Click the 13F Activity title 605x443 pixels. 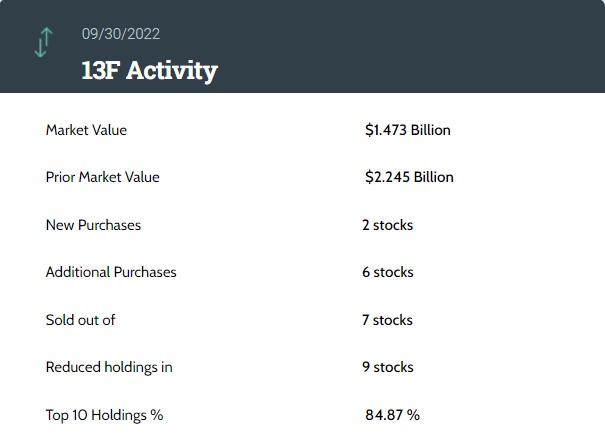pos(149,70)
